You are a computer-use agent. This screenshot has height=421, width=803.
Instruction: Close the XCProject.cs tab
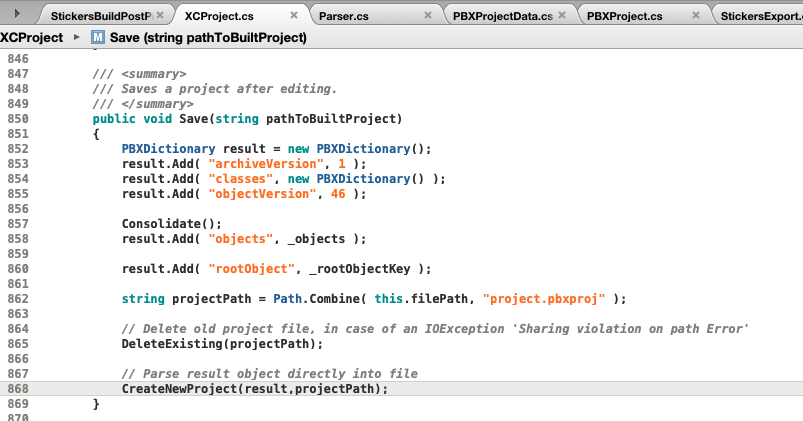294,15
